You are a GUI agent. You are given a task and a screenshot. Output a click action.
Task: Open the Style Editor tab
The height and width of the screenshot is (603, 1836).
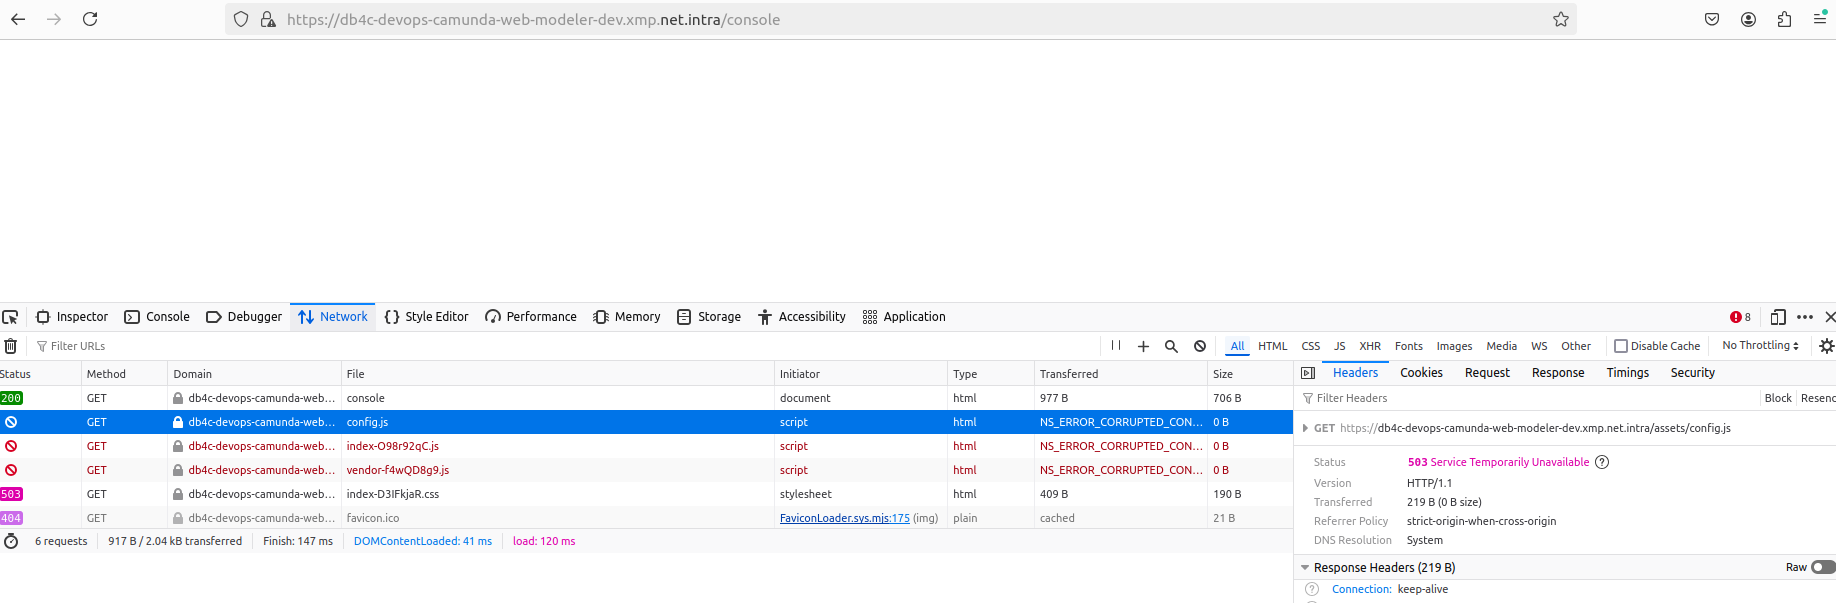click(426, 317)
